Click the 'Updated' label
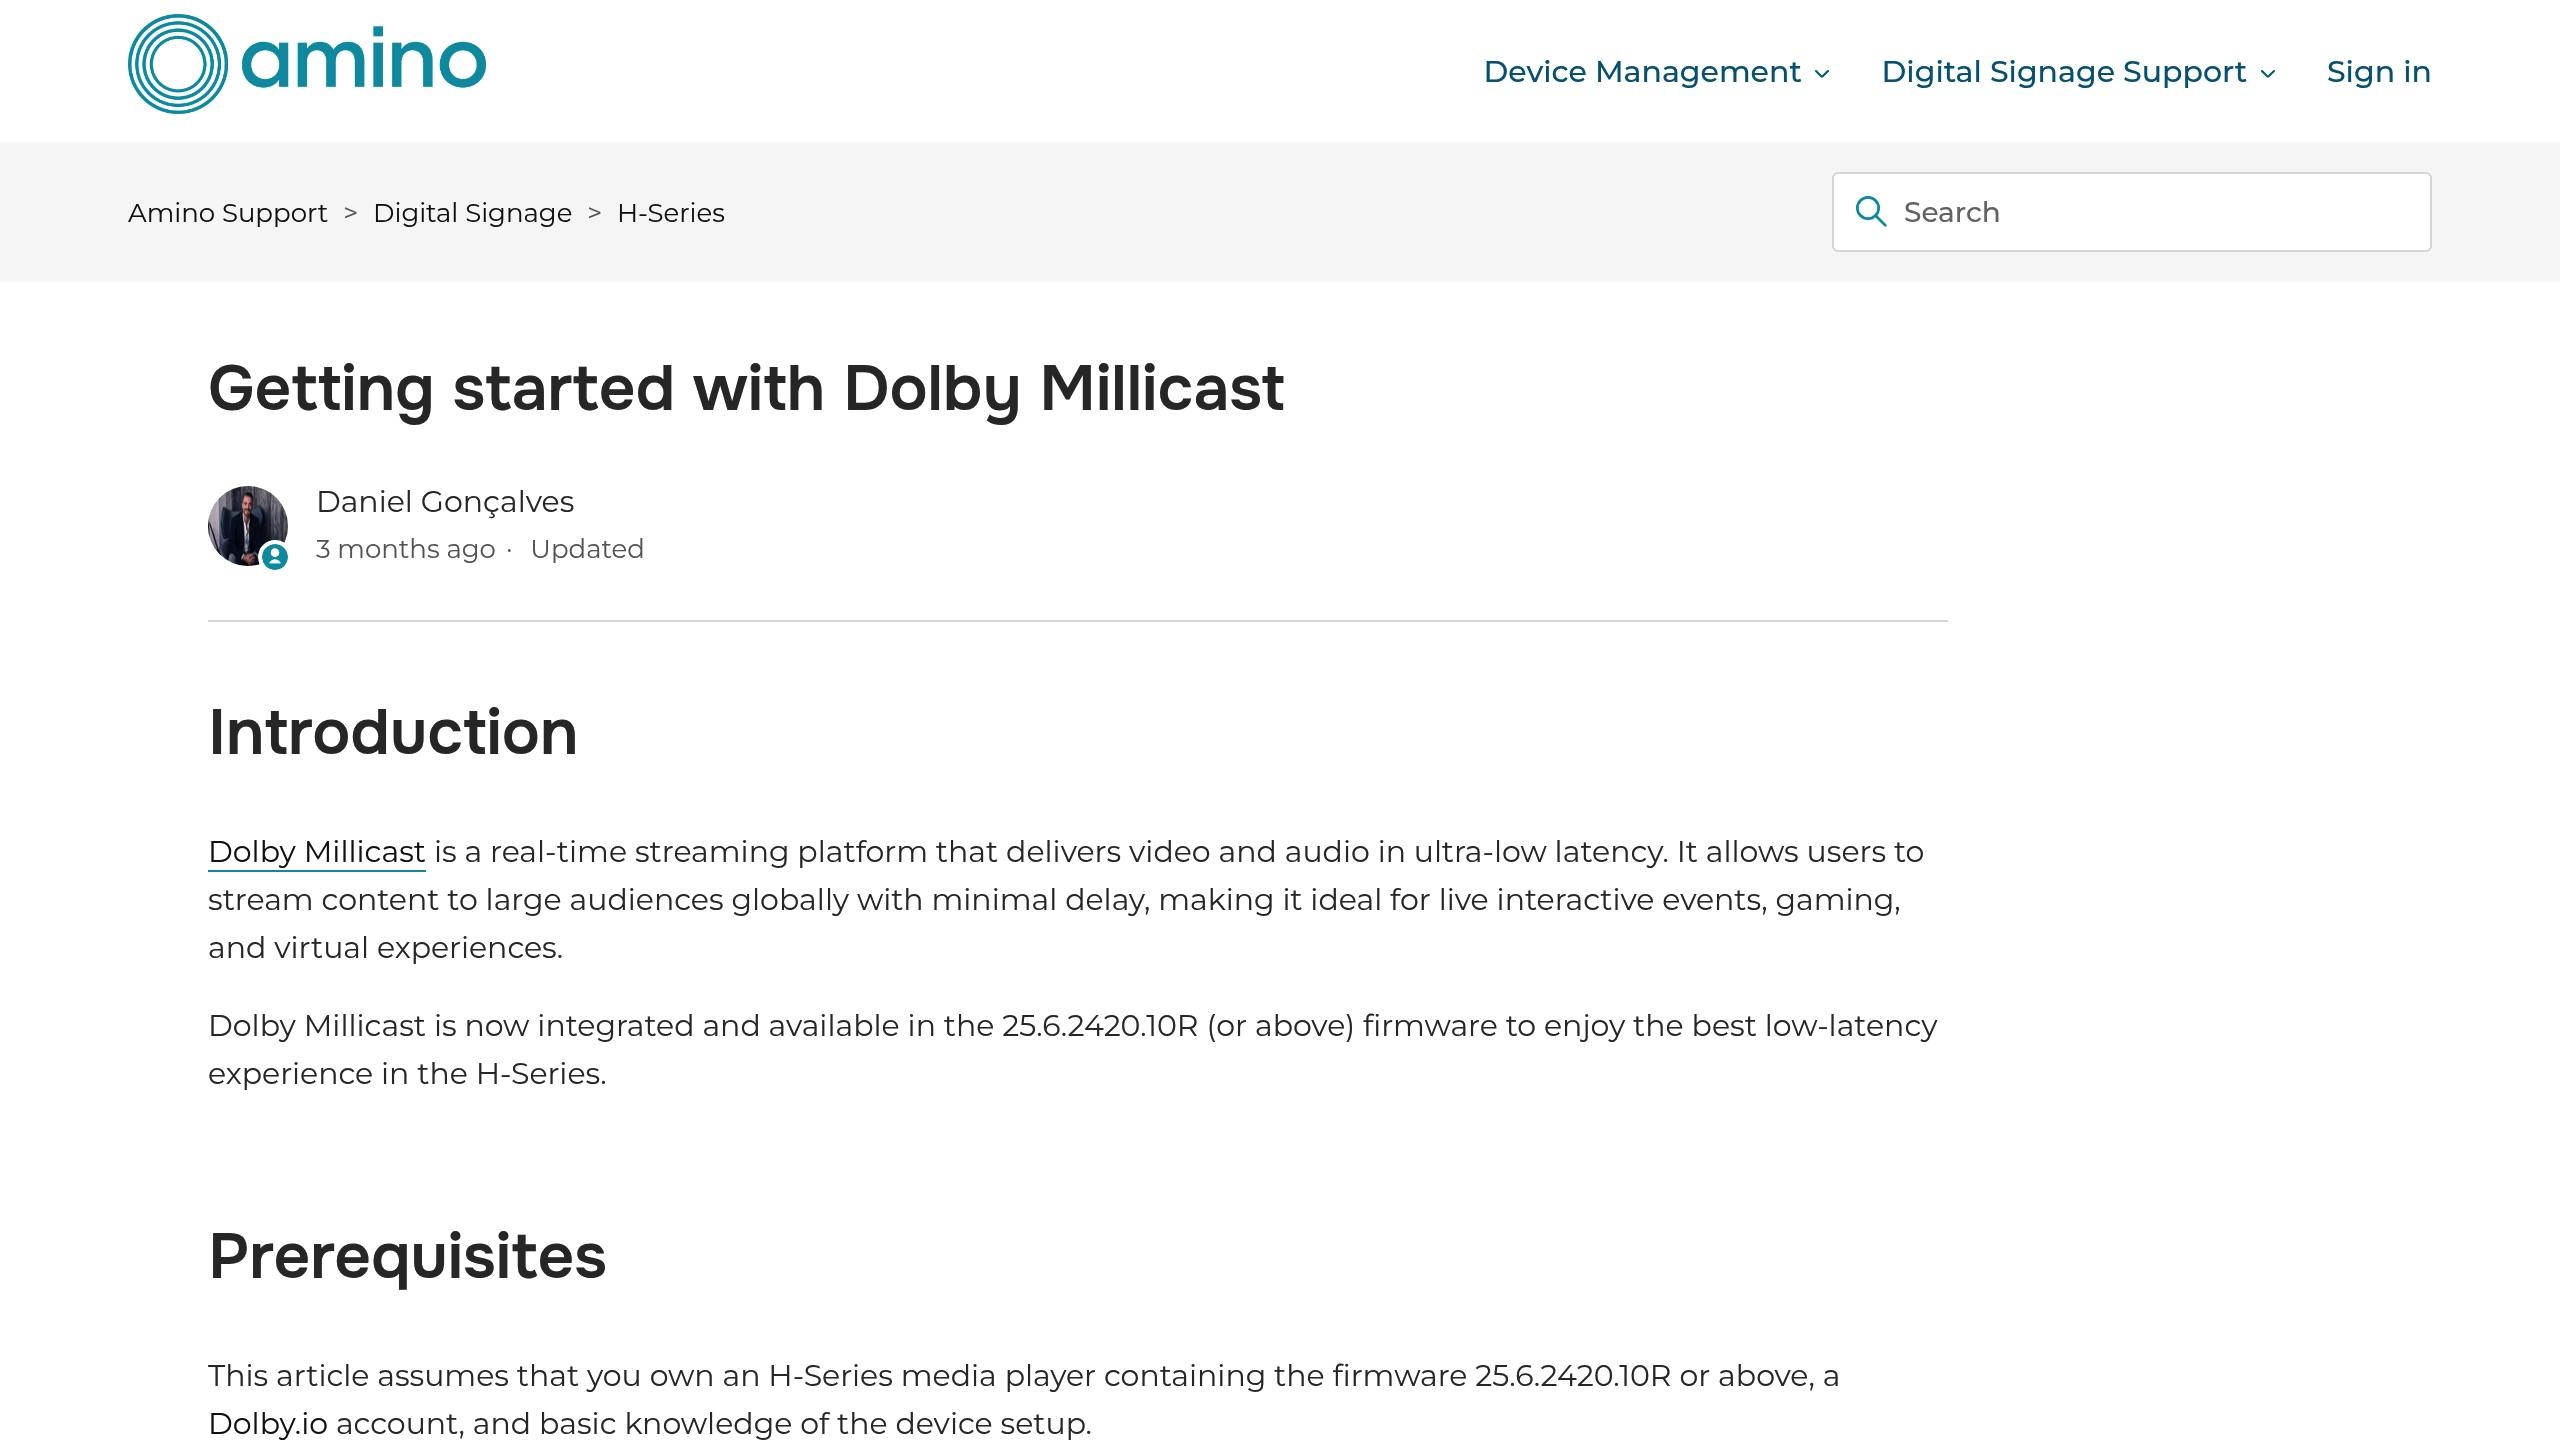 (587, 549)
